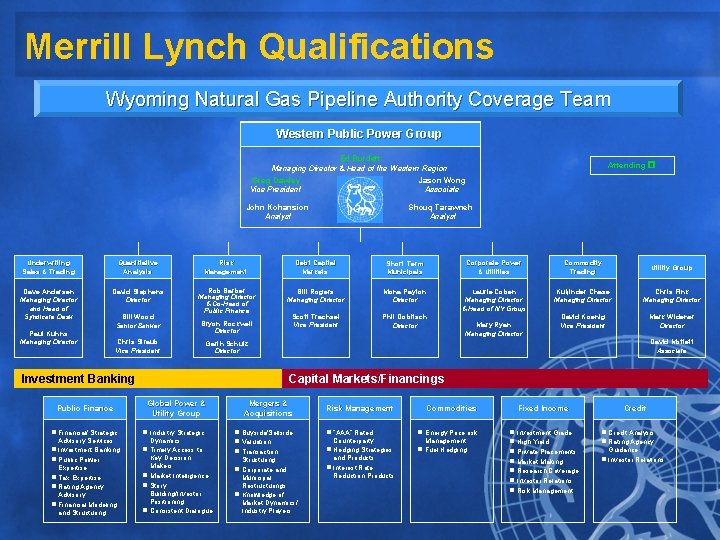Click the name David Moffett
Viewport: 720px width, 540px height.
click(x=672, y=342)
